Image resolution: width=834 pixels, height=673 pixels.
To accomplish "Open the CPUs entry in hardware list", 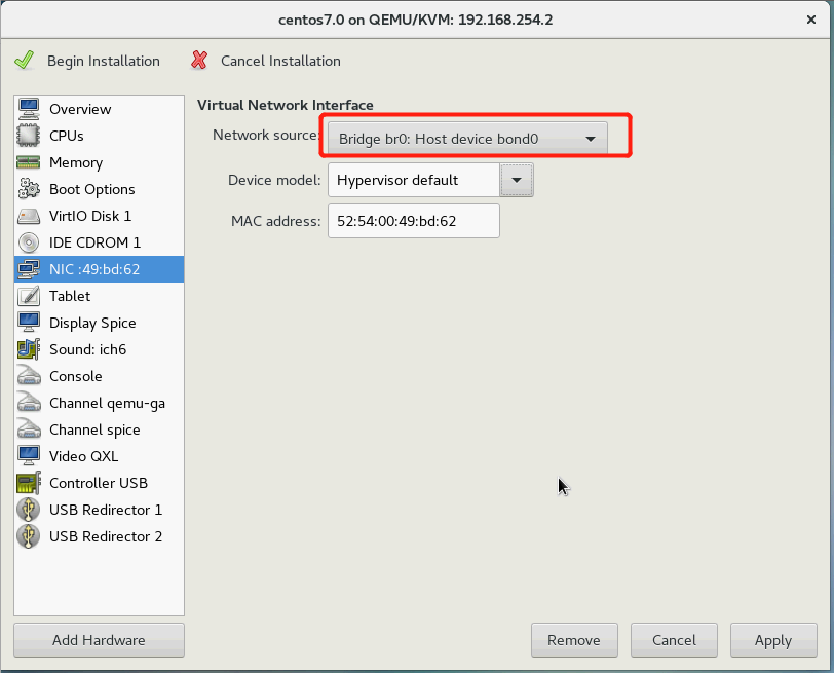I will click(99, 136).
